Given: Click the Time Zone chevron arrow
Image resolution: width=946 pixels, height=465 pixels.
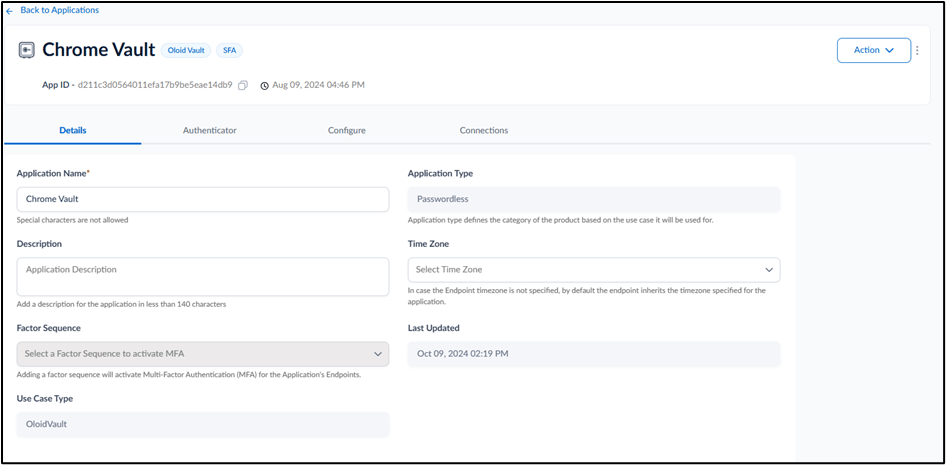Looking at the screenshot, I should click(x=769, y=270).
